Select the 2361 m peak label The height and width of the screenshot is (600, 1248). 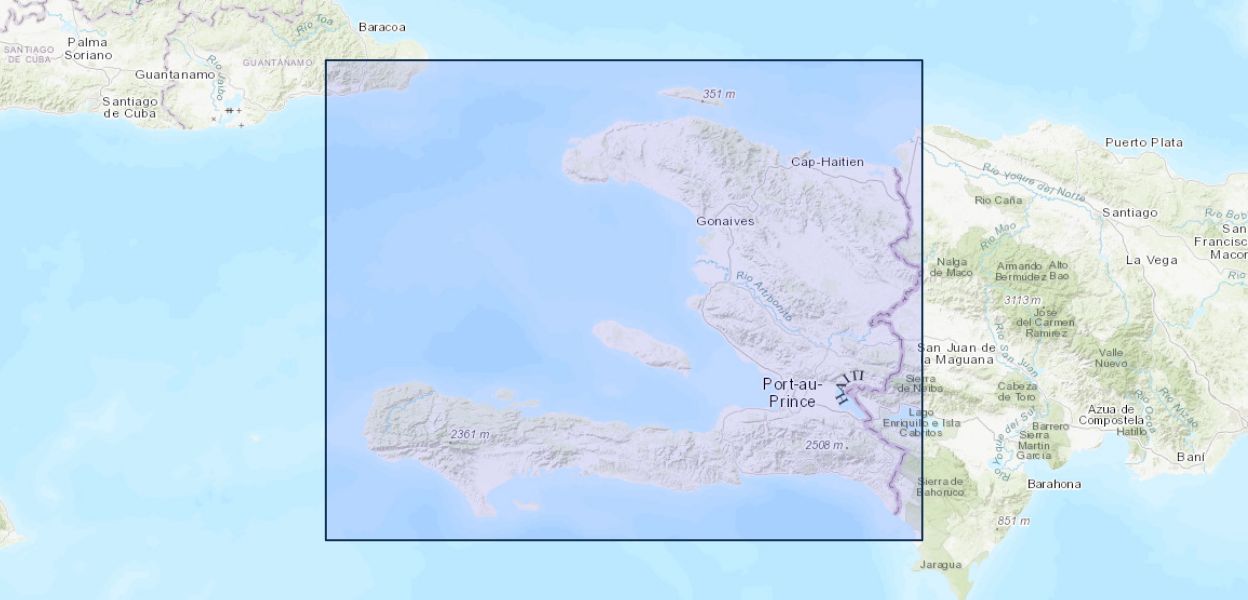point(470,434)
